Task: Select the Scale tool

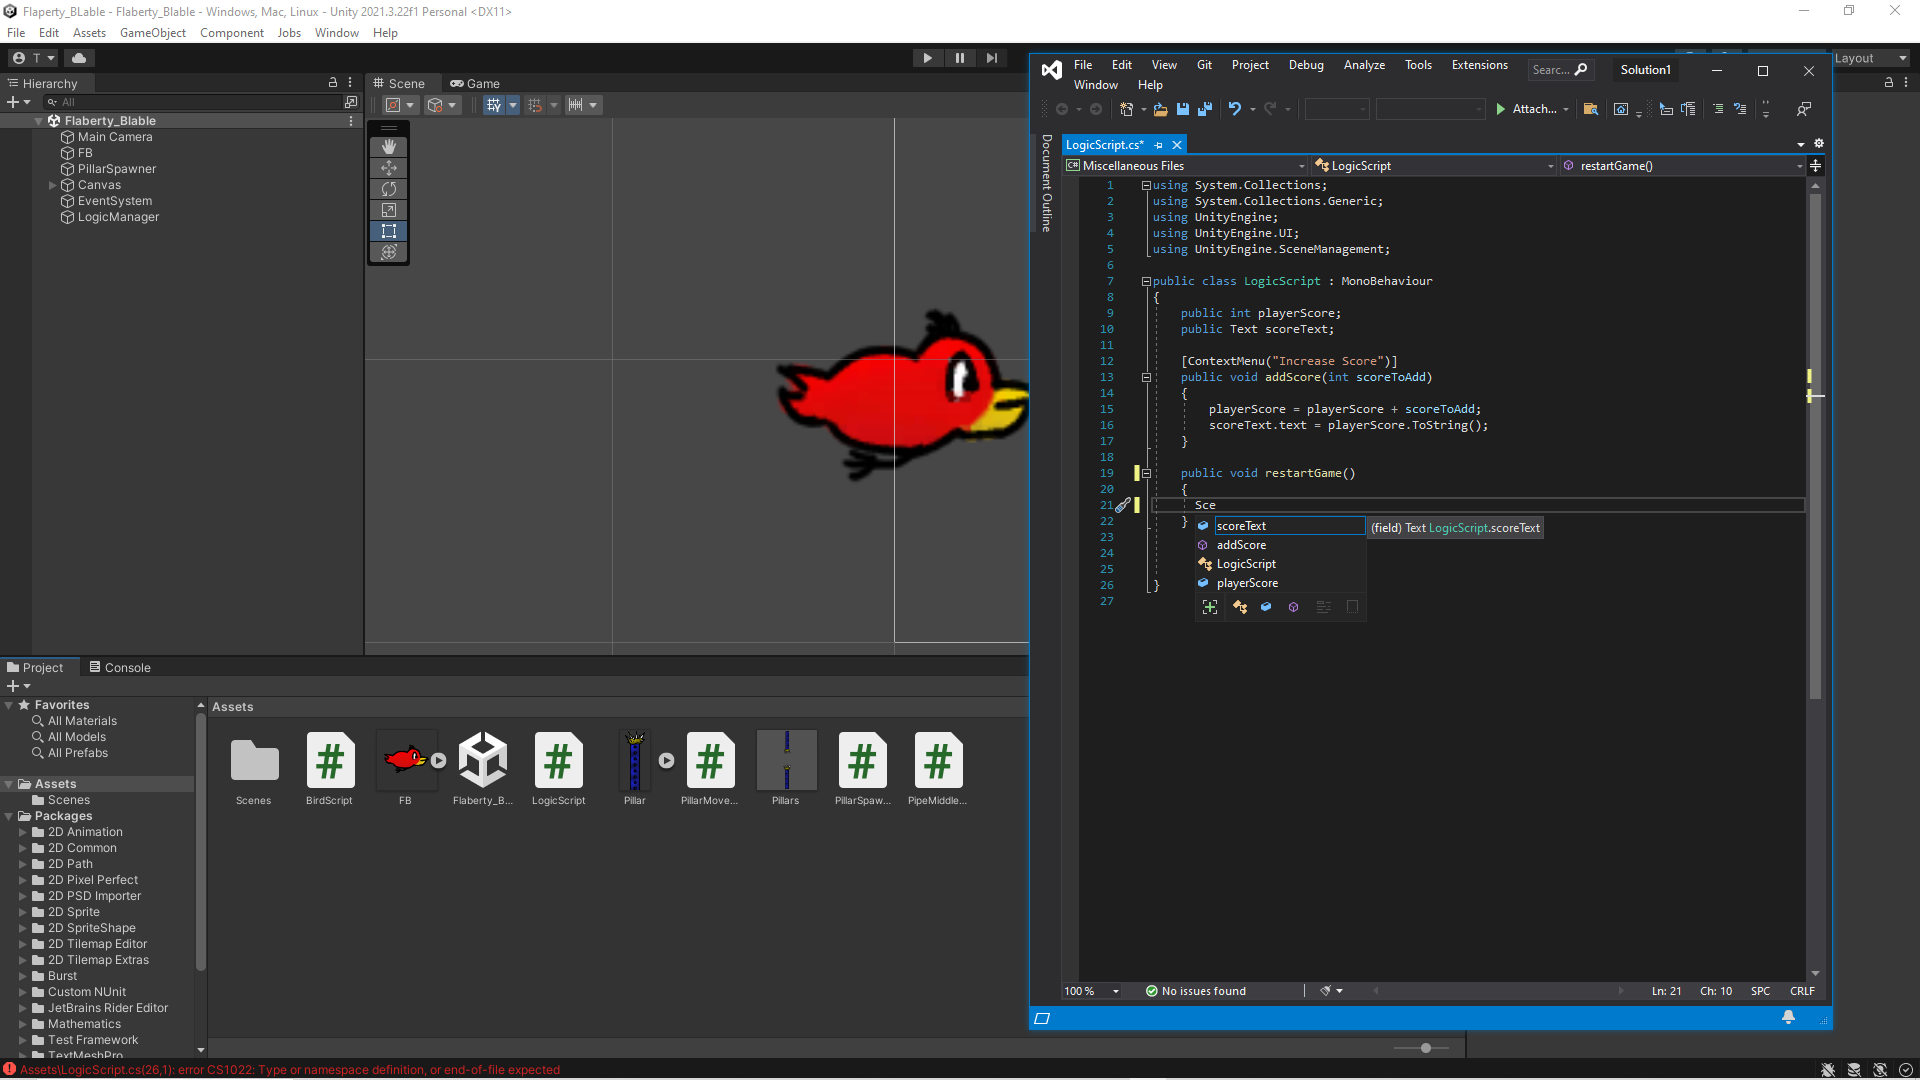Action: click(x=388, y=210)
